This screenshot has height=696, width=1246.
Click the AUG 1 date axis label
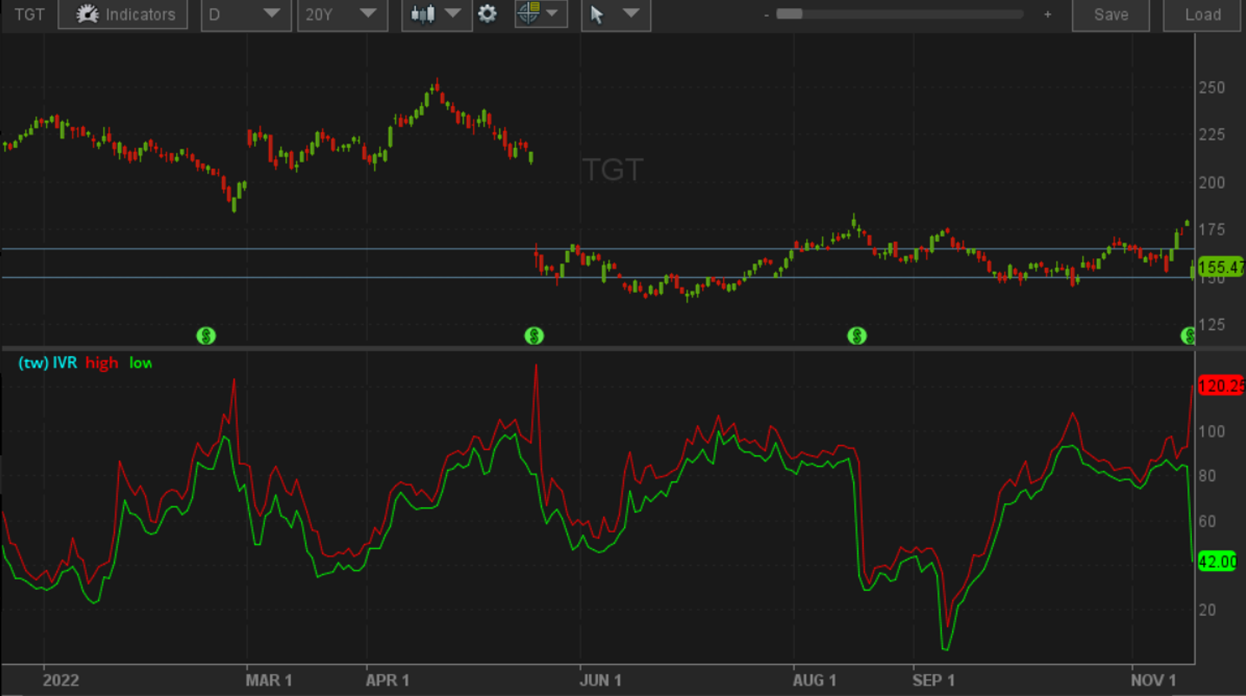(815, 680)
